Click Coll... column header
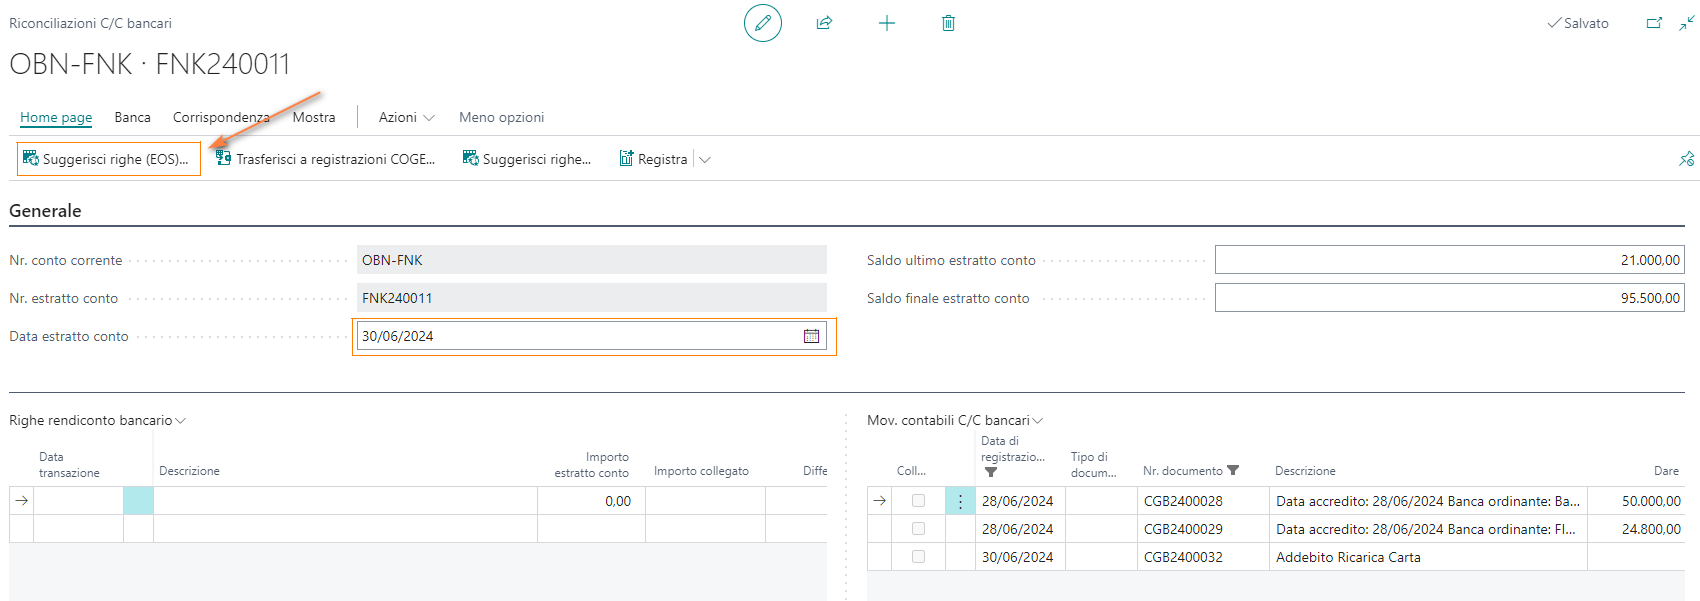 pos(911,471)
